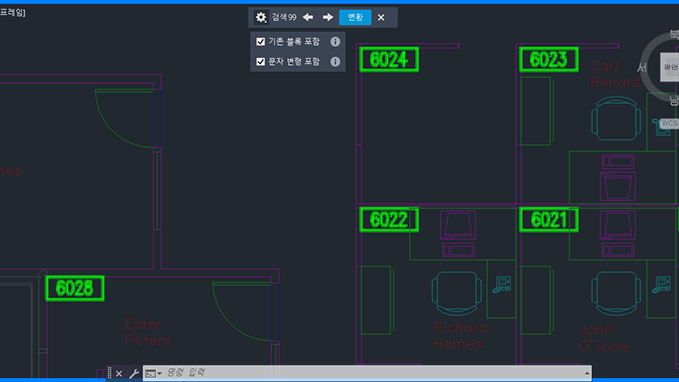Click the Richard Hames name text
The image size is (679, 382).
tap(460, 336)
